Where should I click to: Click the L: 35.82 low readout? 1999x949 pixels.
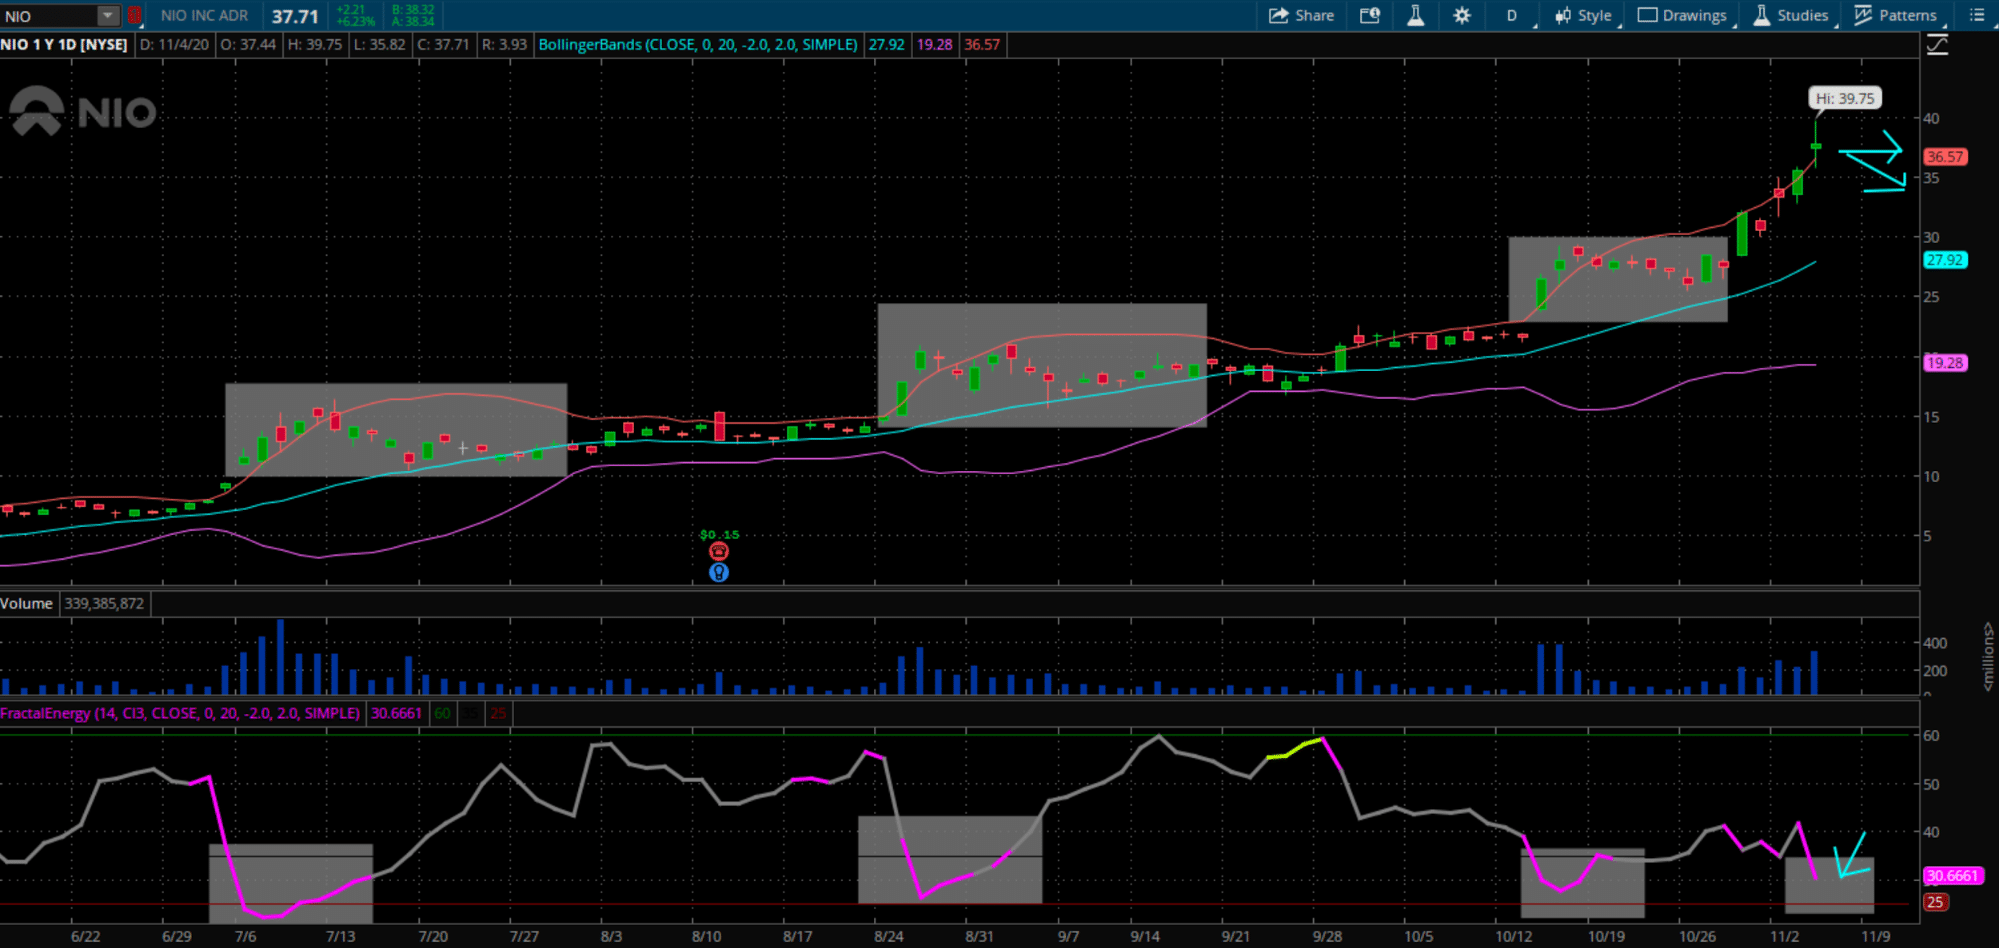point(380,45)
